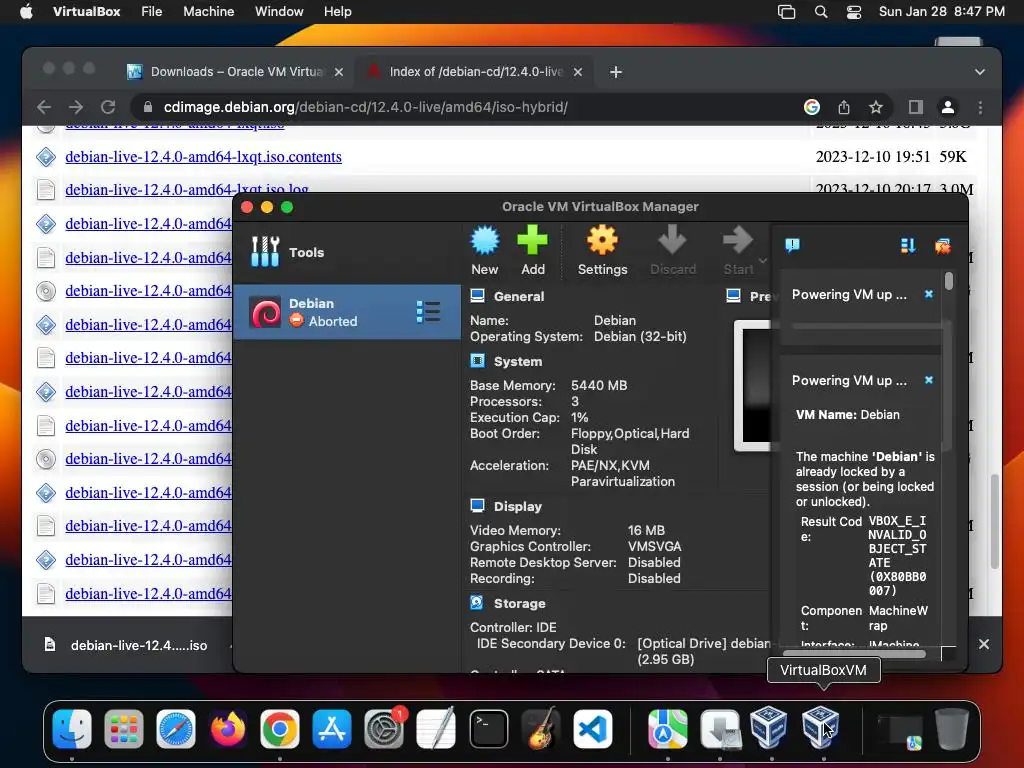Click the Base Memory value 5440 MB
The height and width of the screenshot is (768, 1024).
click(x=599, y=385)
